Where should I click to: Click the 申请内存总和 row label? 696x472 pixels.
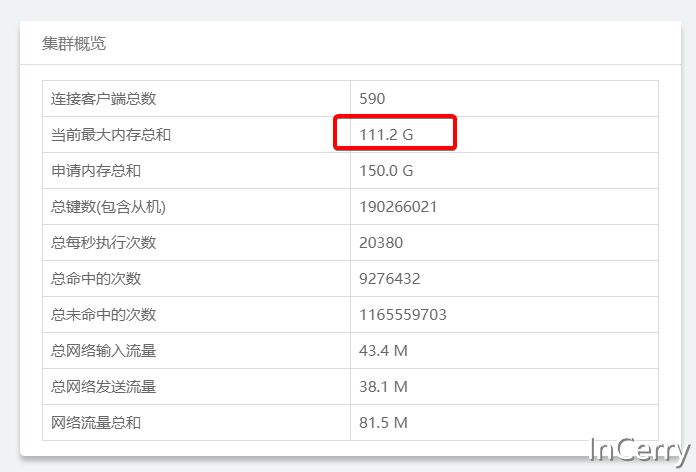click(96, 171)
